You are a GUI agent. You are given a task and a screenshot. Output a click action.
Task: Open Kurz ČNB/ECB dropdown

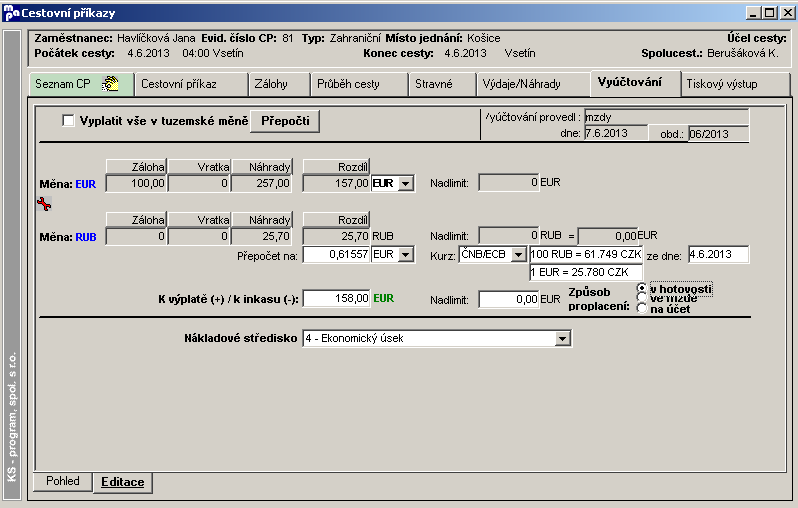coord(518,254)
